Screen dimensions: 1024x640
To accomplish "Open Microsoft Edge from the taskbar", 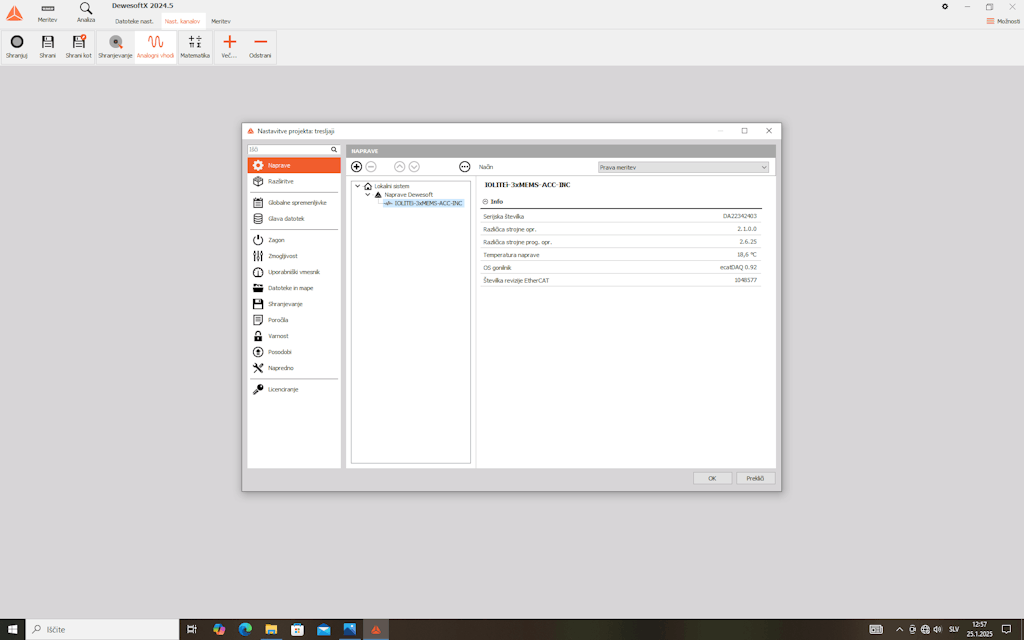I will pyautogui.click(x=245, y=630).
